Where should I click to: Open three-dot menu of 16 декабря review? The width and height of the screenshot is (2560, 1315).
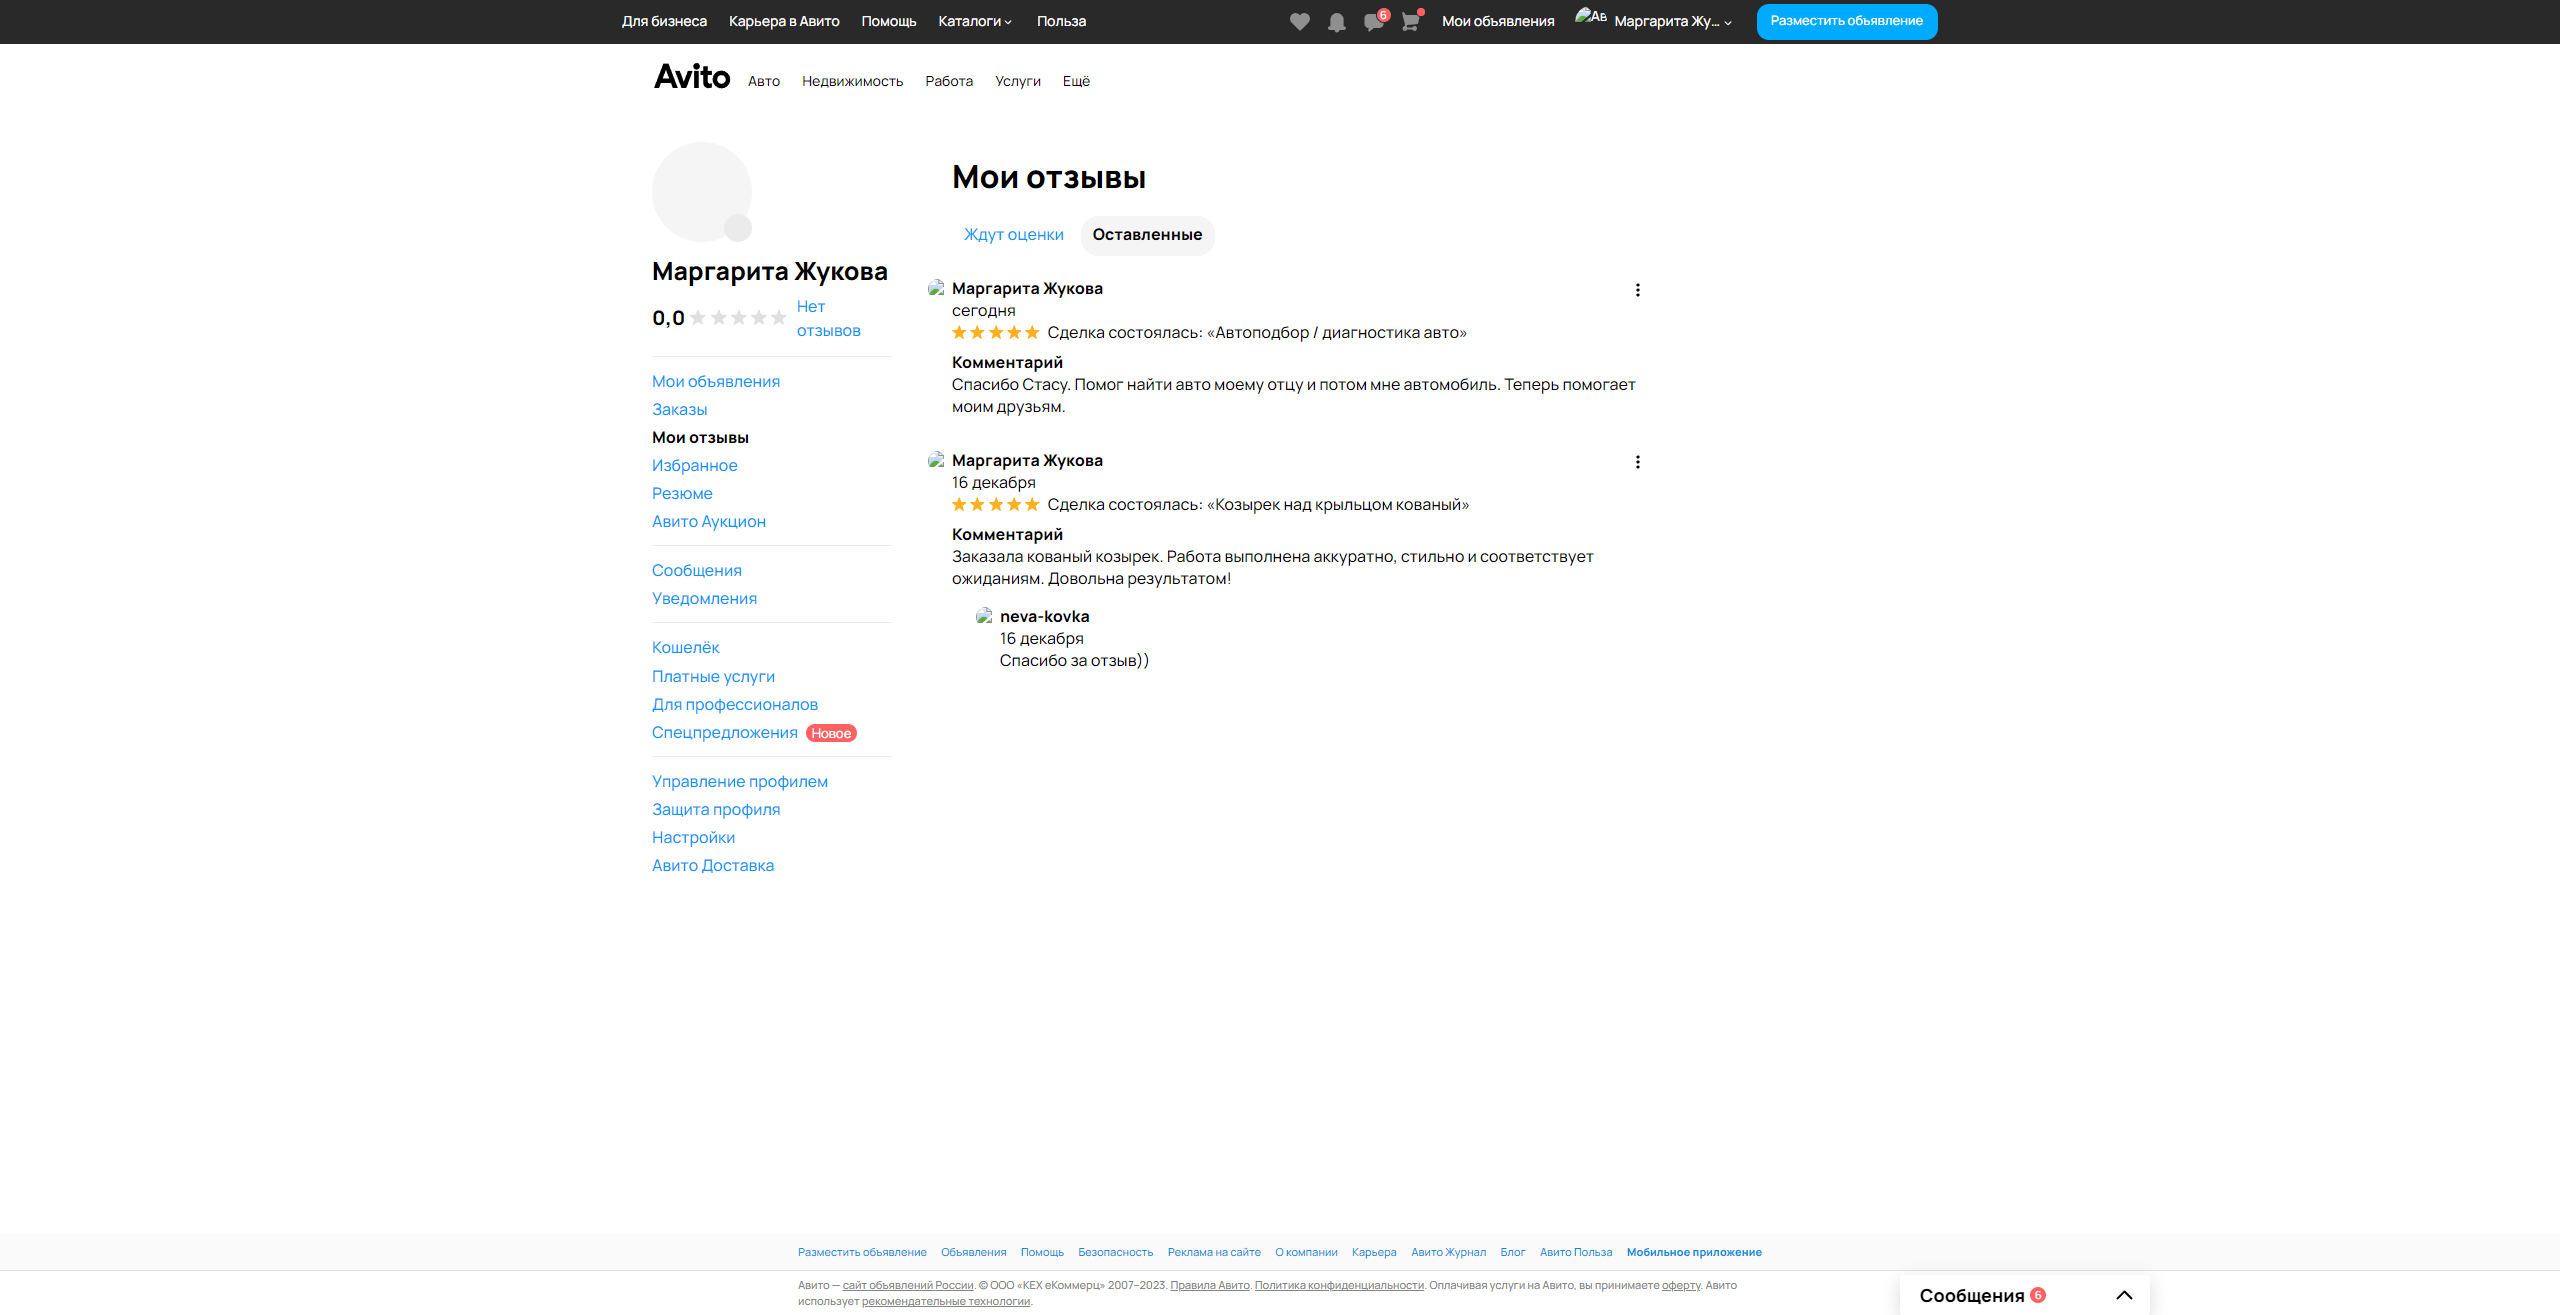click(x=1637, y=462)
